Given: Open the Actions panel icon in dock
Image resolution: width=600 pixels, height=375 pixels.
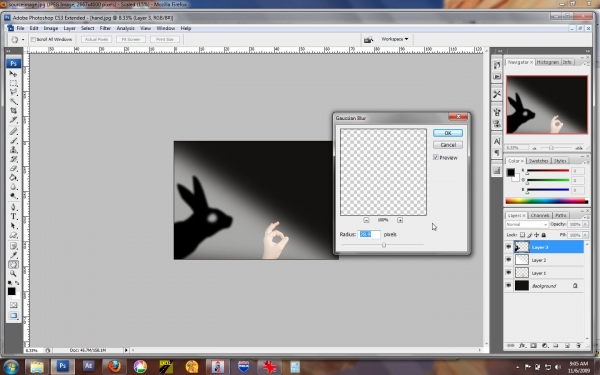Looking at the screenshot, I should pyautogui.click(x=497, y=77).
